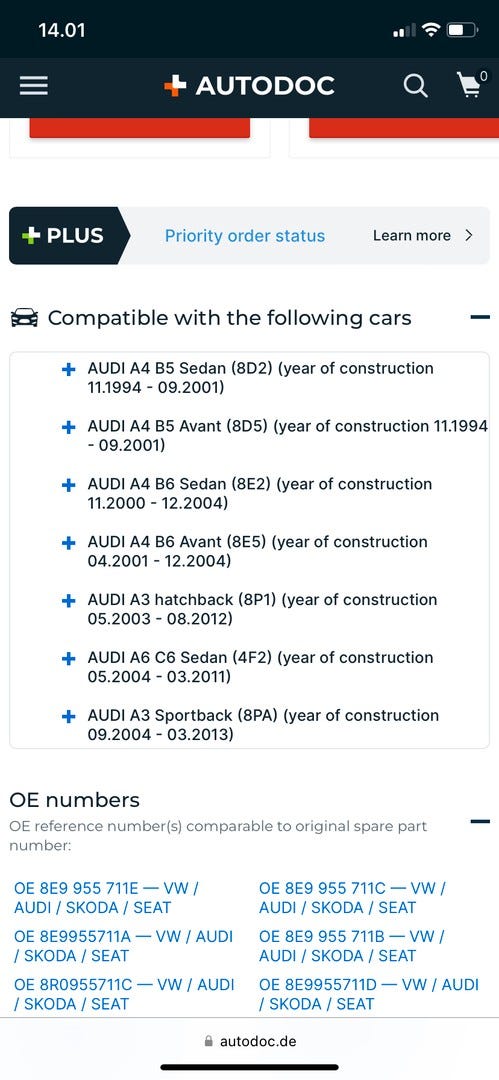Collapse the compatible cars section
The height and width of the screenshot is (1080, 499).
(480, 318)
